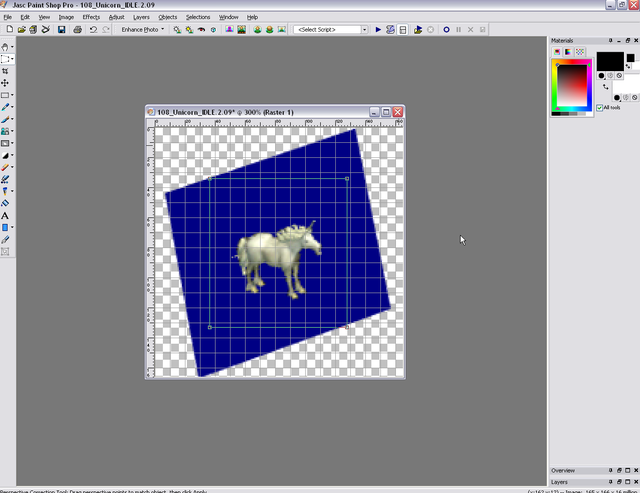Toggle background transparent material button
Viewport: 640px width, 493px height.
[x=634, y=98]
